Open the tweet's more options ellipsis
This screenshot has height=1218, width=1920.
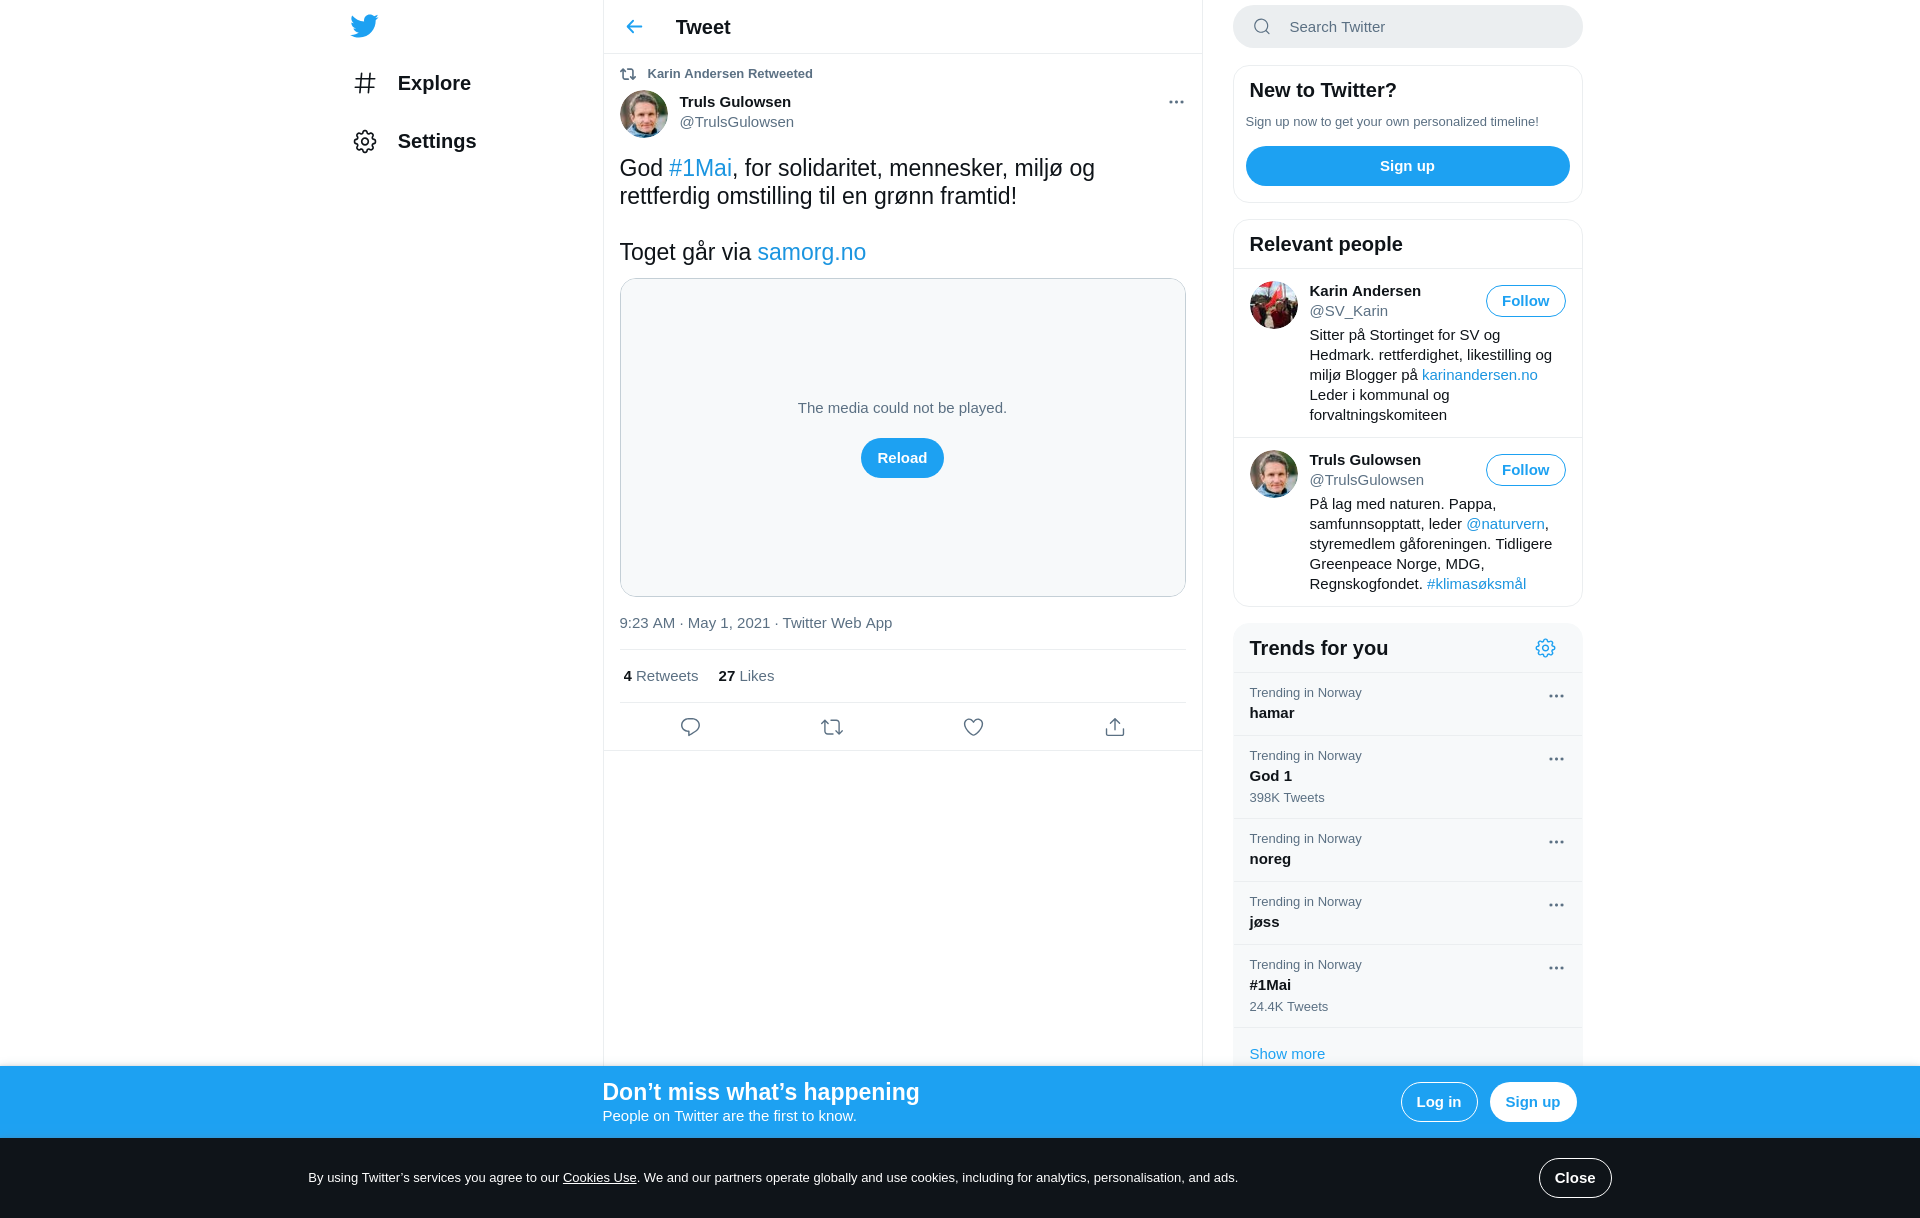pos(1176,102)
